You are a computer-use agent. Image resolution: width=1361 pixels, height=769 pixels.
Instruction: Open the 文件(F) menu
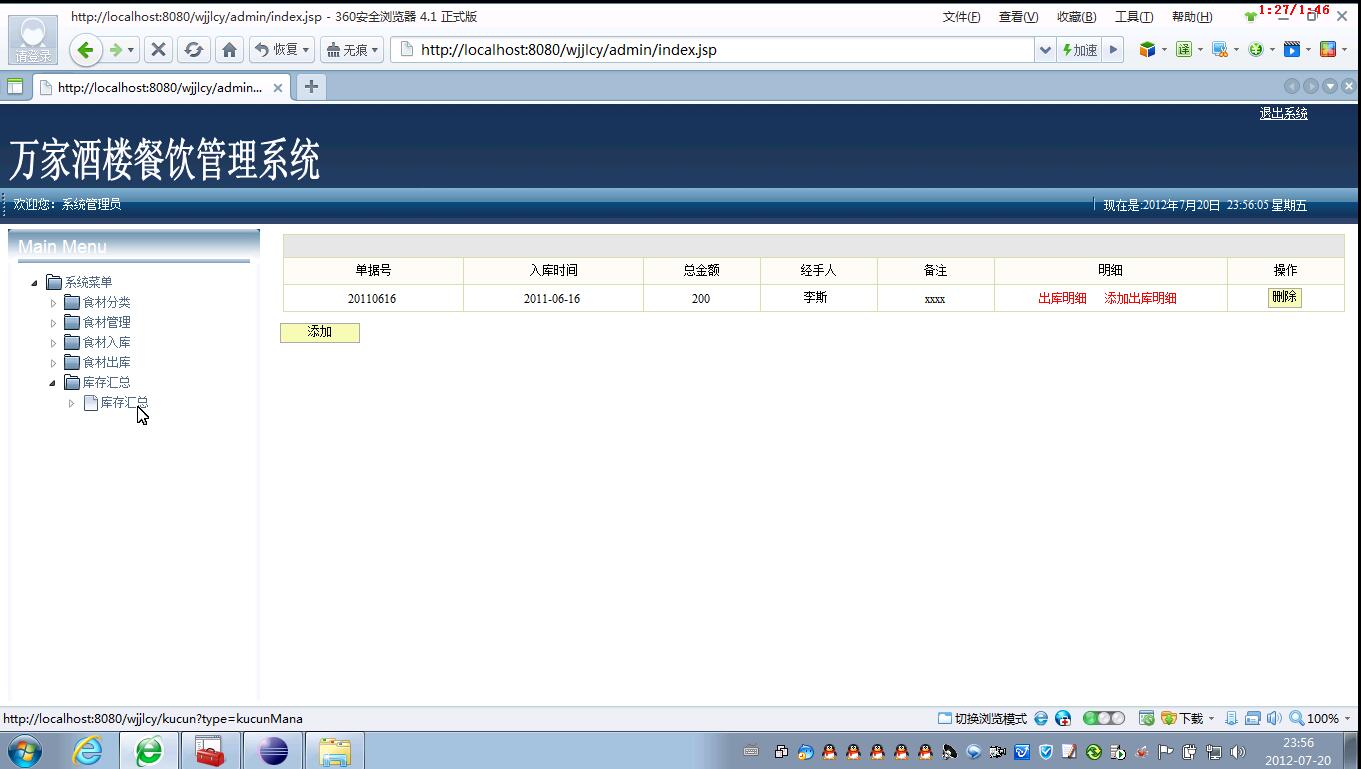click(961, 17)
